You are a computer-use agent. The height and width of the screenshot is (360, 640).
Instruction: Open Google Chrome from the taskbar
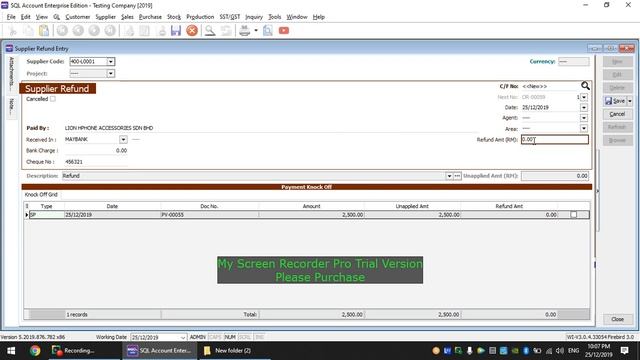(x=35, y=351)
